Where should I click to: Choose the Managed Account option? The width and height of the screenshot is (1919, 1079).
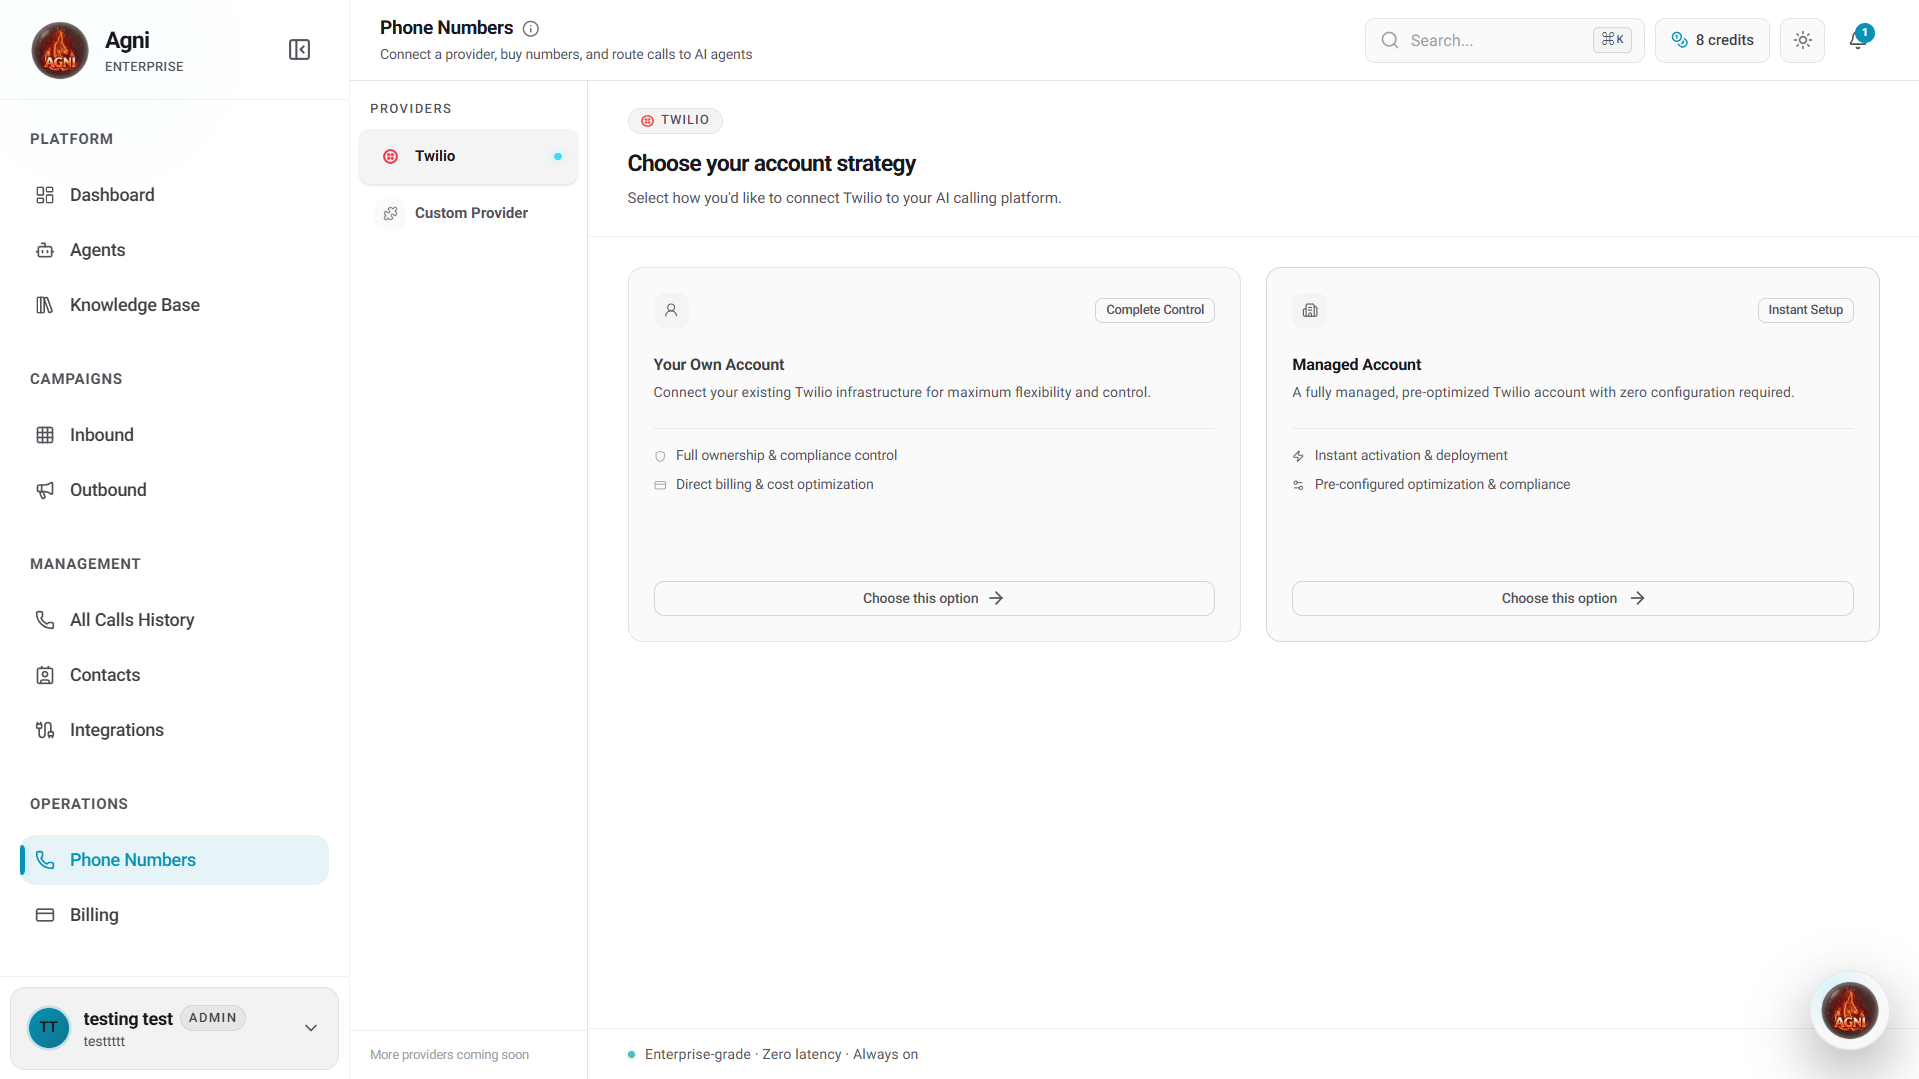pyautogui.click(x=1572, y=598)
